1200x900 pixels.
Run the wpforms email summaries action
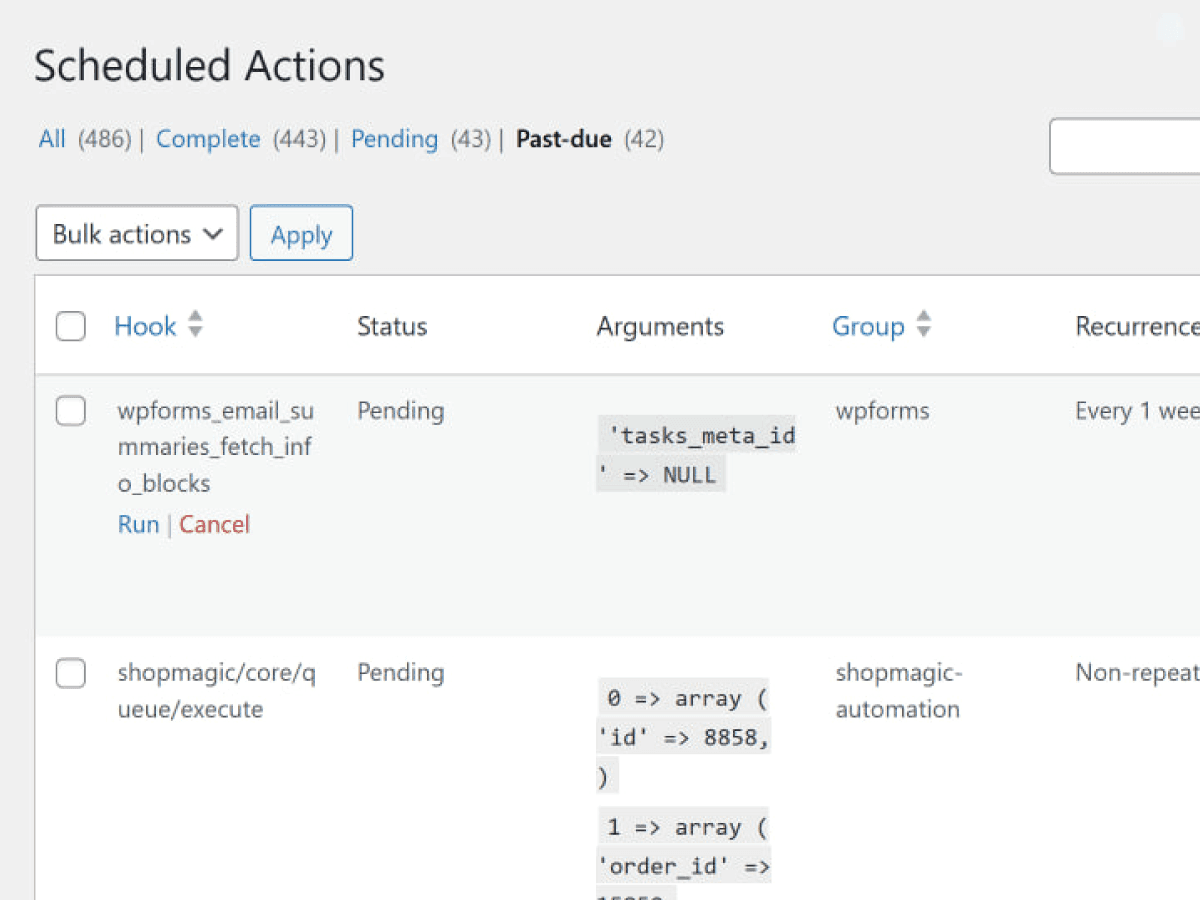138,524
